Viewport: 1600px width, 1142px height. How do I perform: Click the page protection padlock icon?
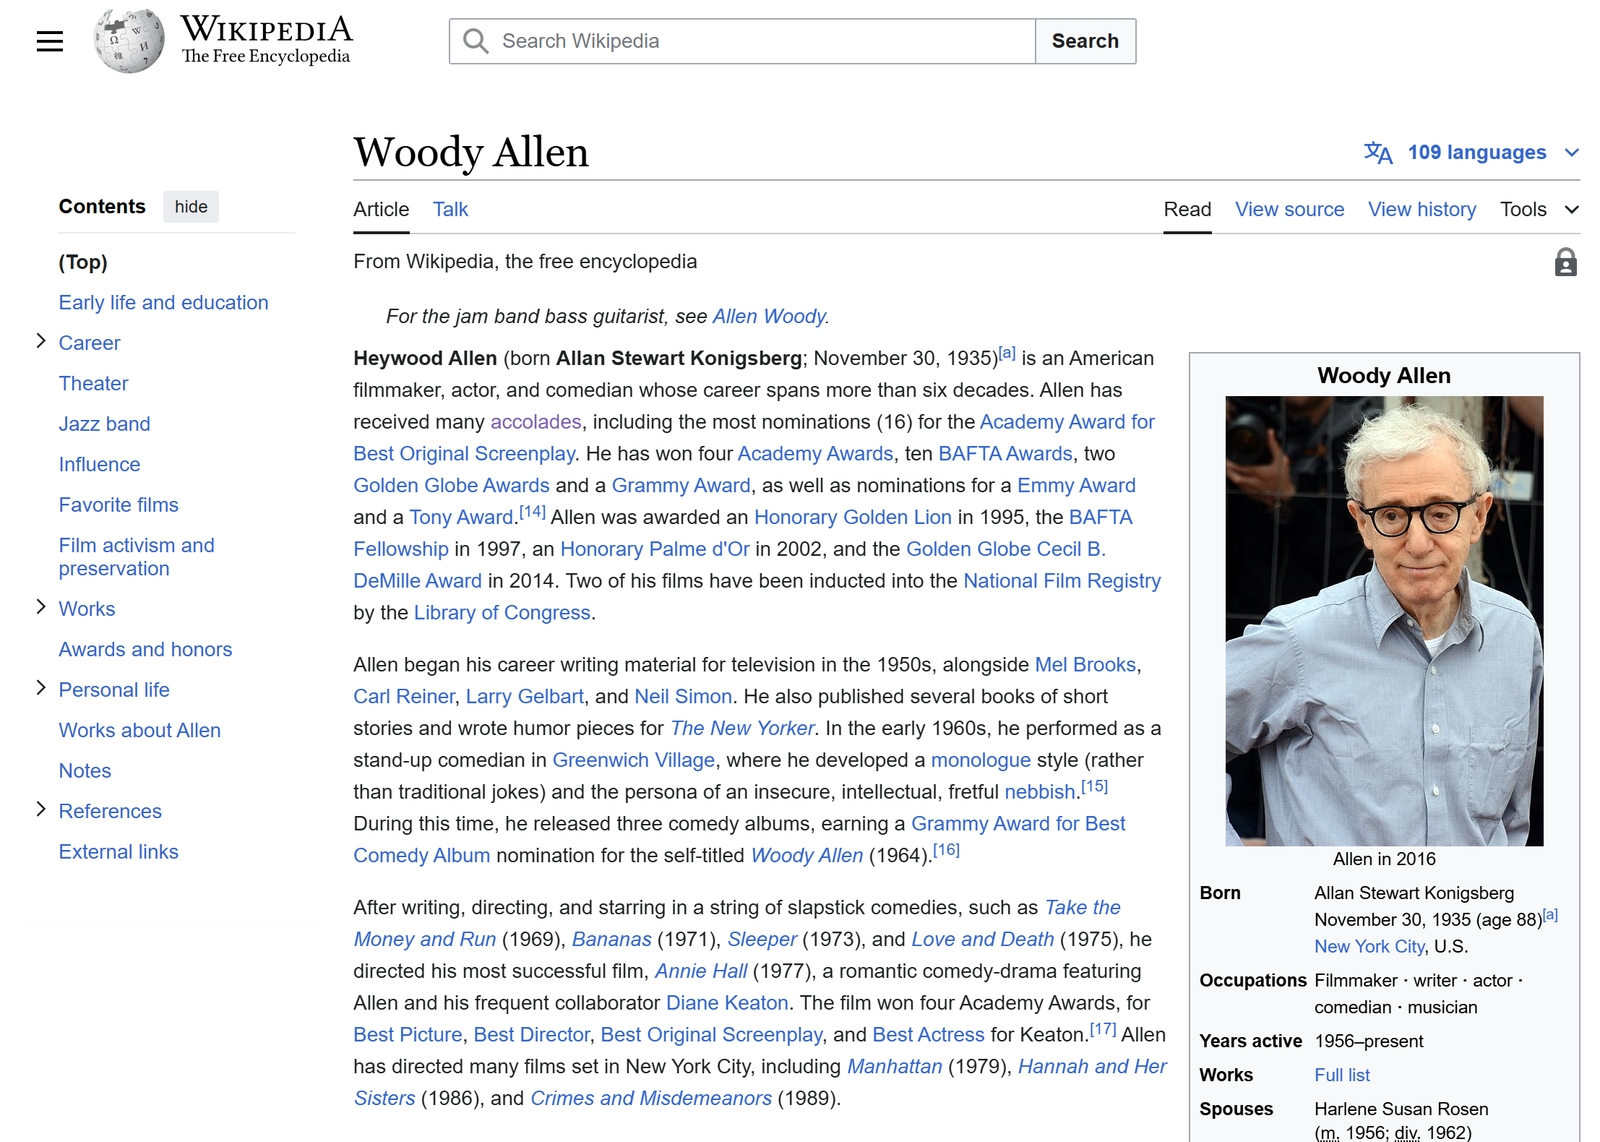[1565, 262]
